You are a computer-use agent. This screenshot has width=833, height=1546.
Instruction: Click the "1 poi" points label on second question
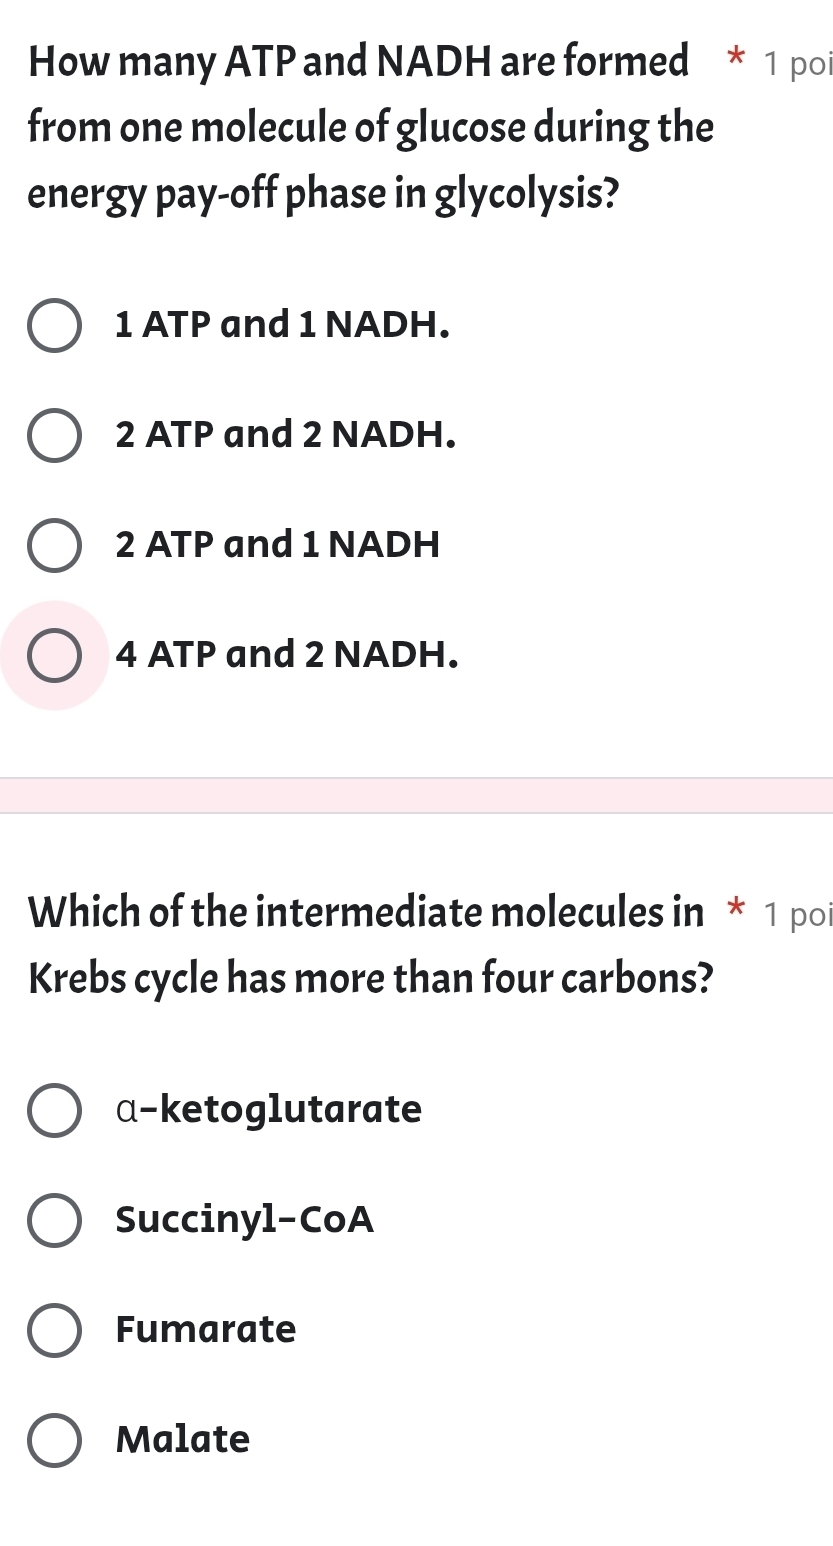point(797,914)
